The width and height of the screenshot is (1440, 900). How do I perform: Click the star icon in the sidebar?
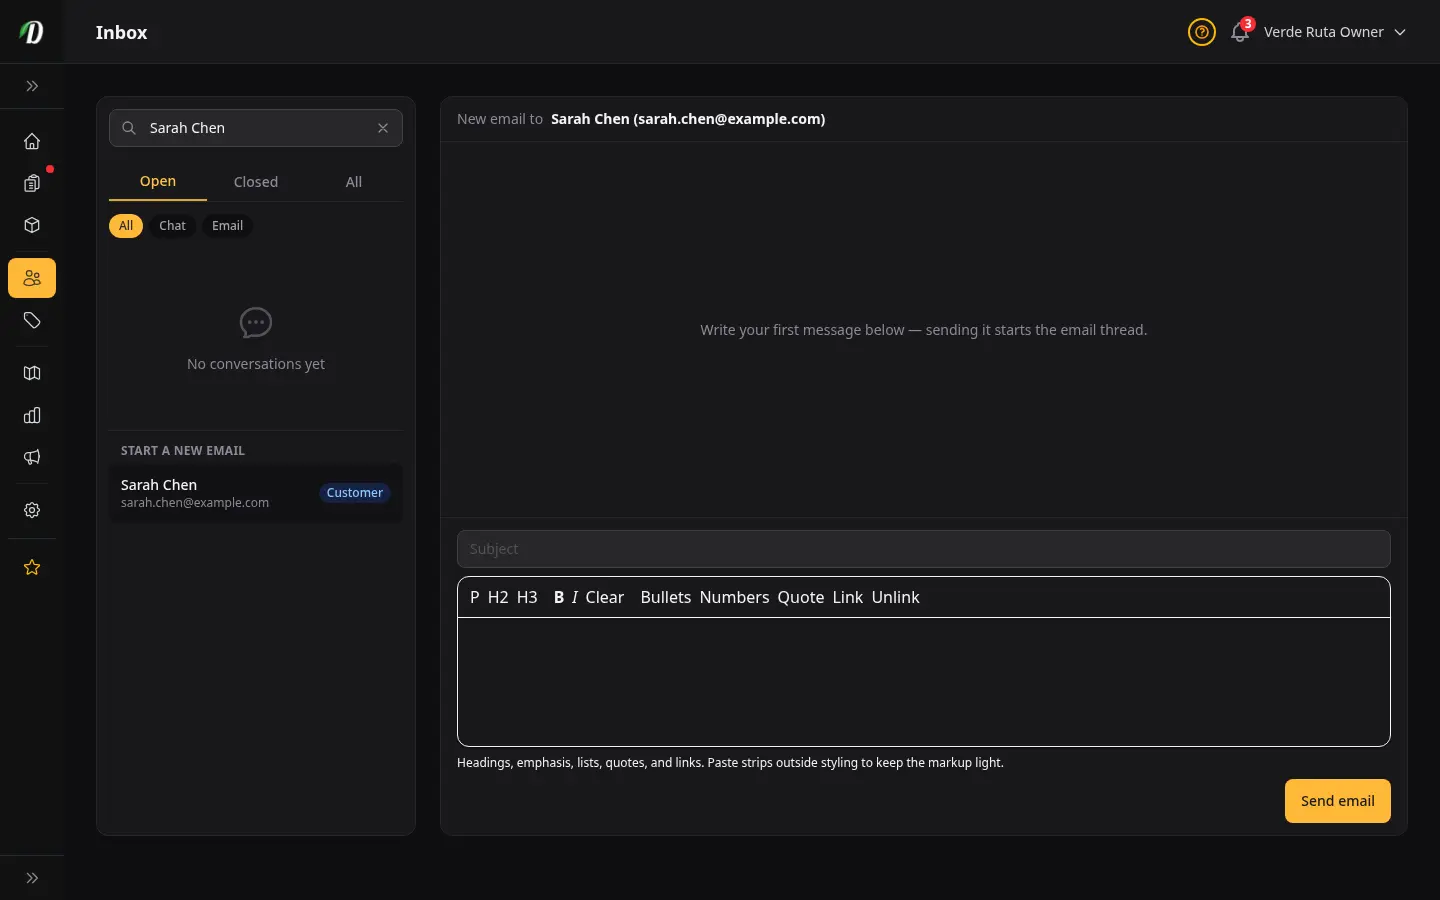pyautogui.click(x=32, y=567)
